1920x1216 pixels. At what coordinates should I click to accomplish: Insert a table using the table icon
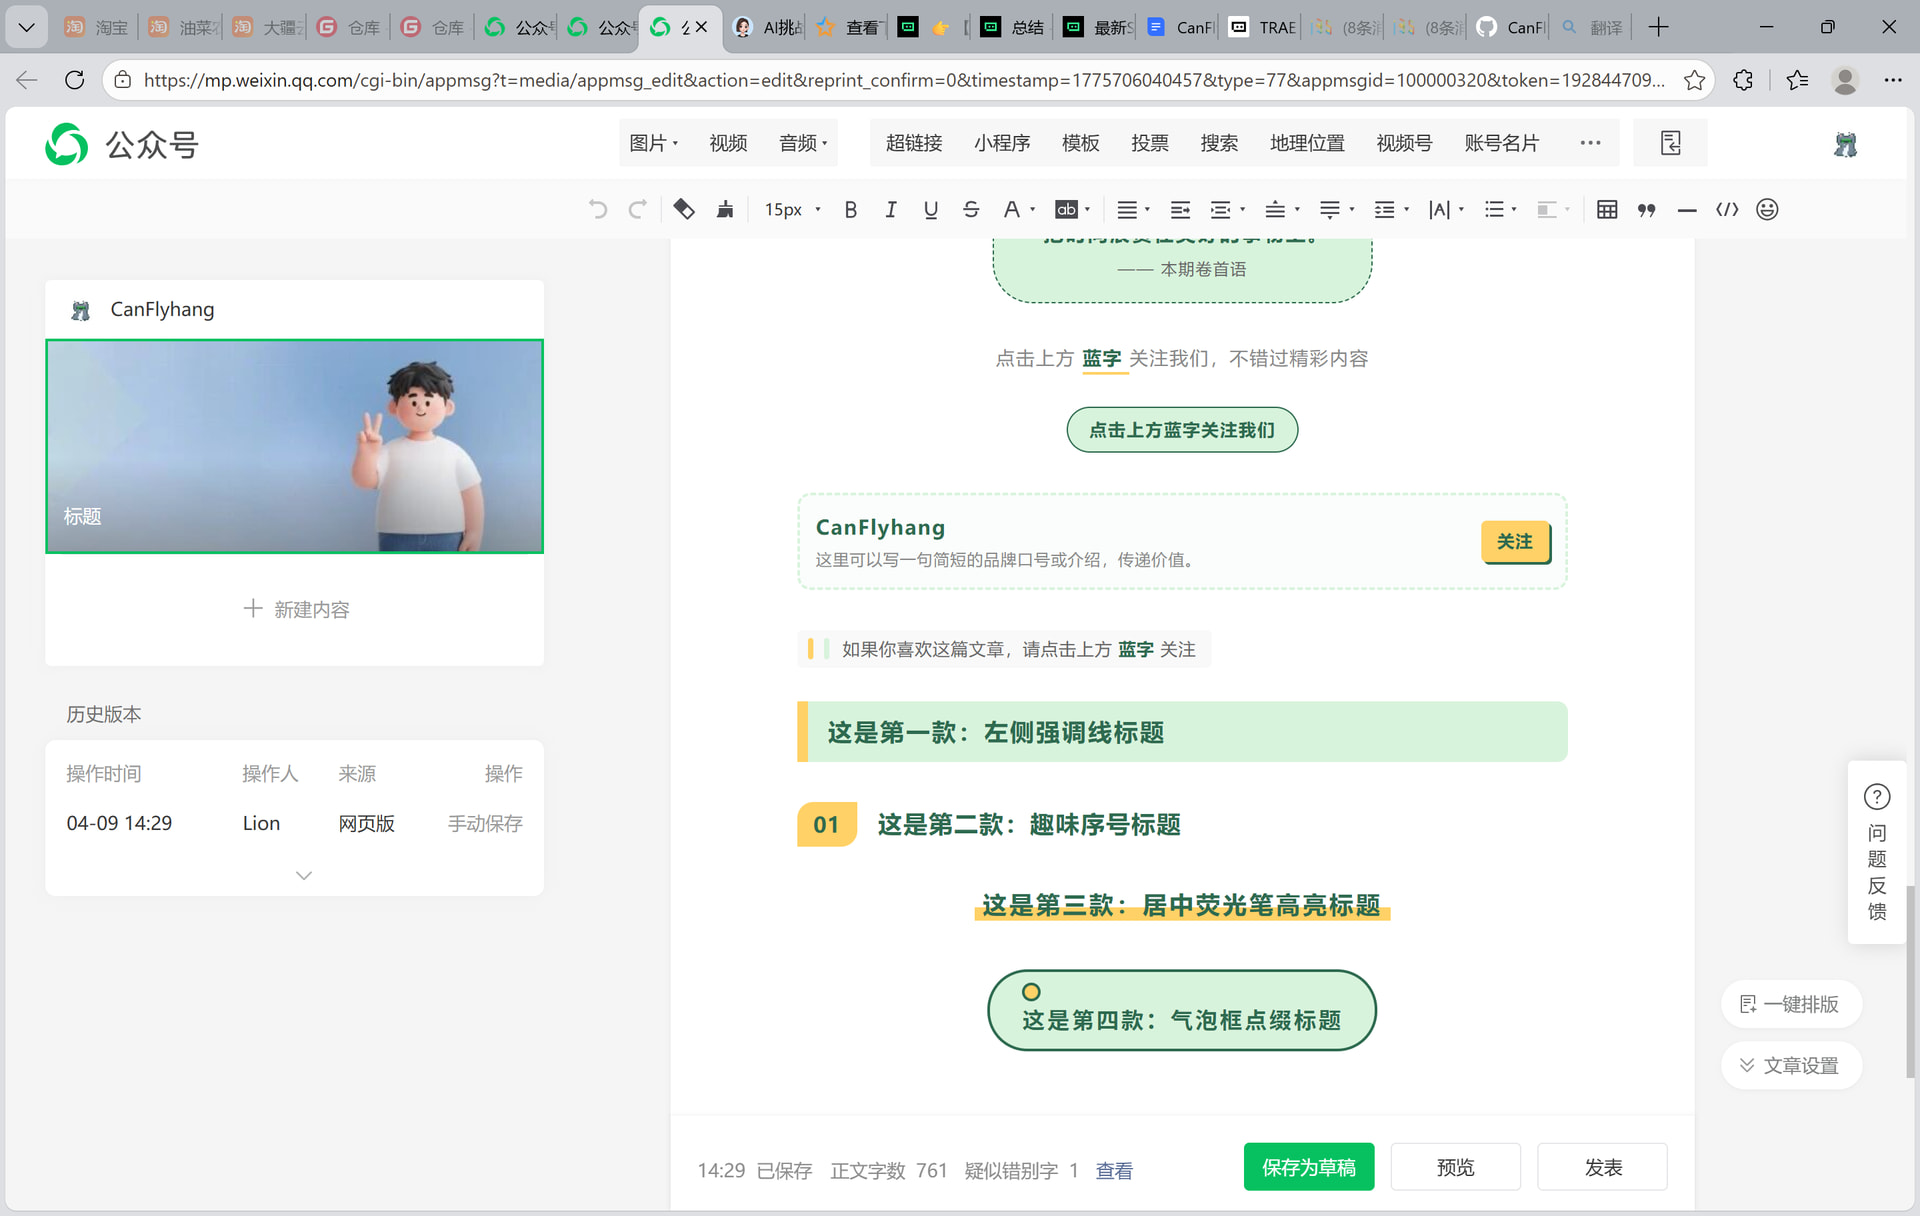tap(1607, 209)
